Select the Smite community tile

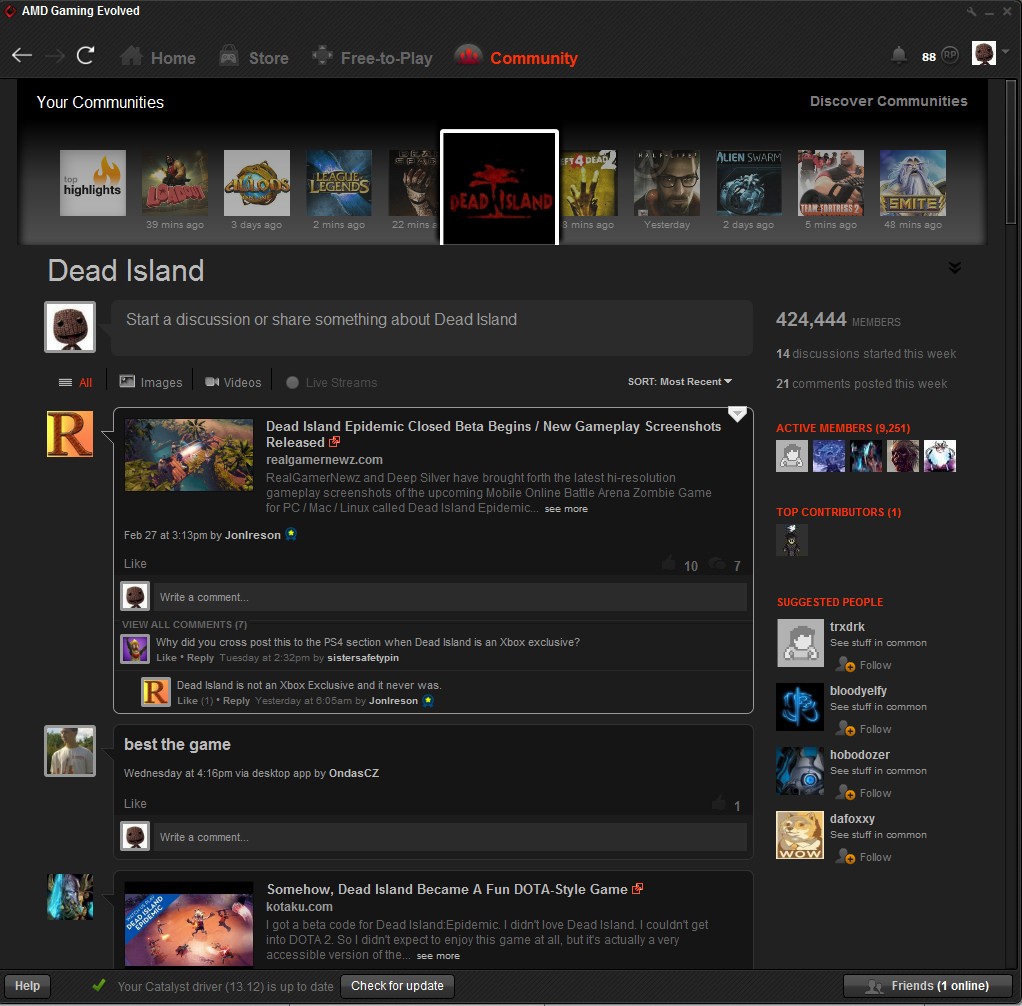tap(912, 183)
